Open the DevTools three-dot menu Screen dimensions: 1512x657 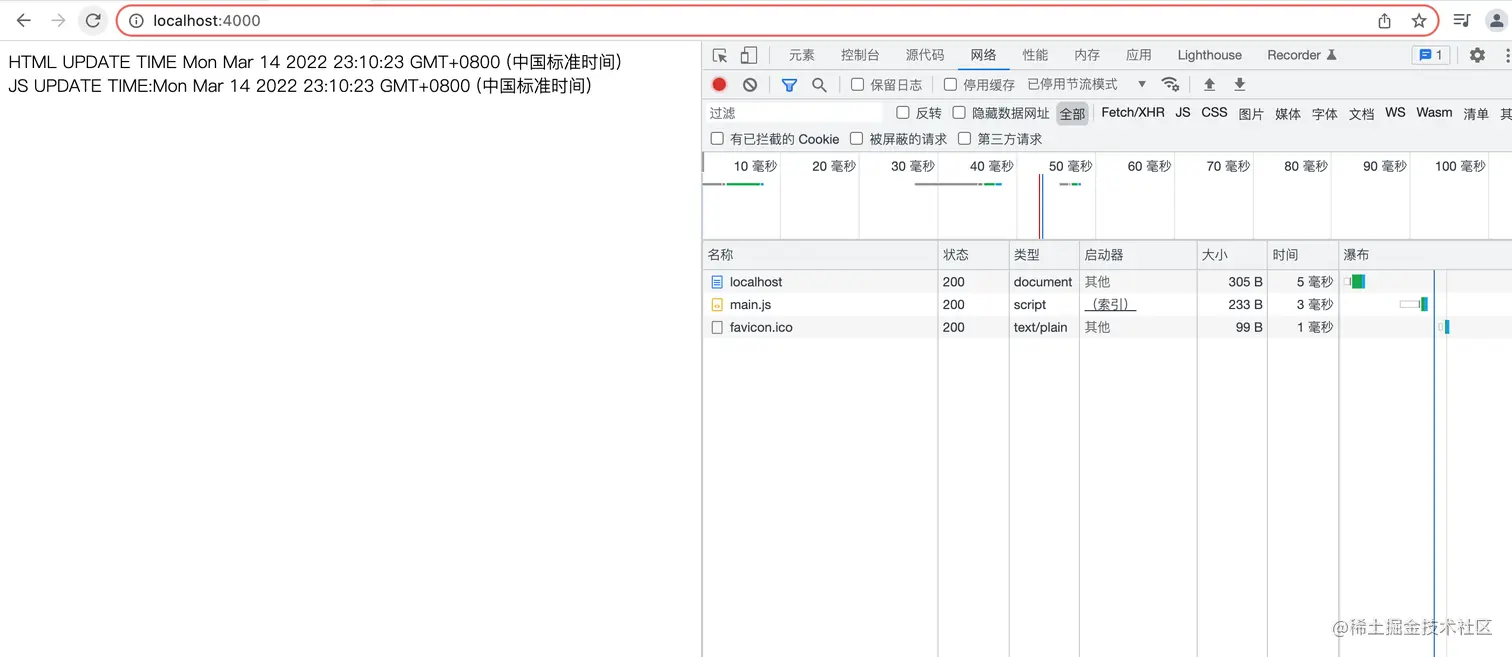pos(1503,55)
